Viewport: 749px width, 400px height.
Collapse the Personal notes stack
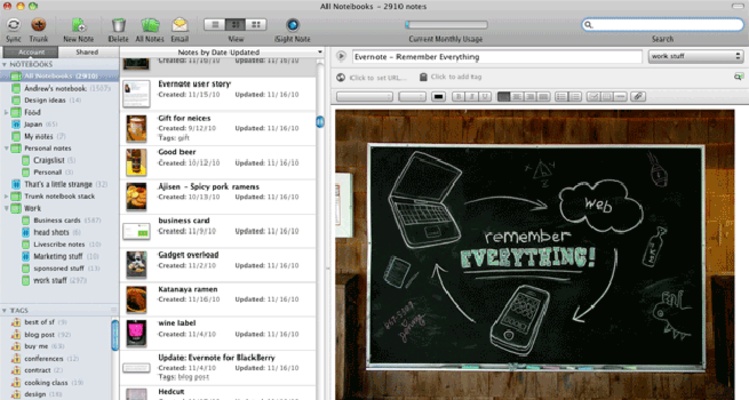[6, 148]
